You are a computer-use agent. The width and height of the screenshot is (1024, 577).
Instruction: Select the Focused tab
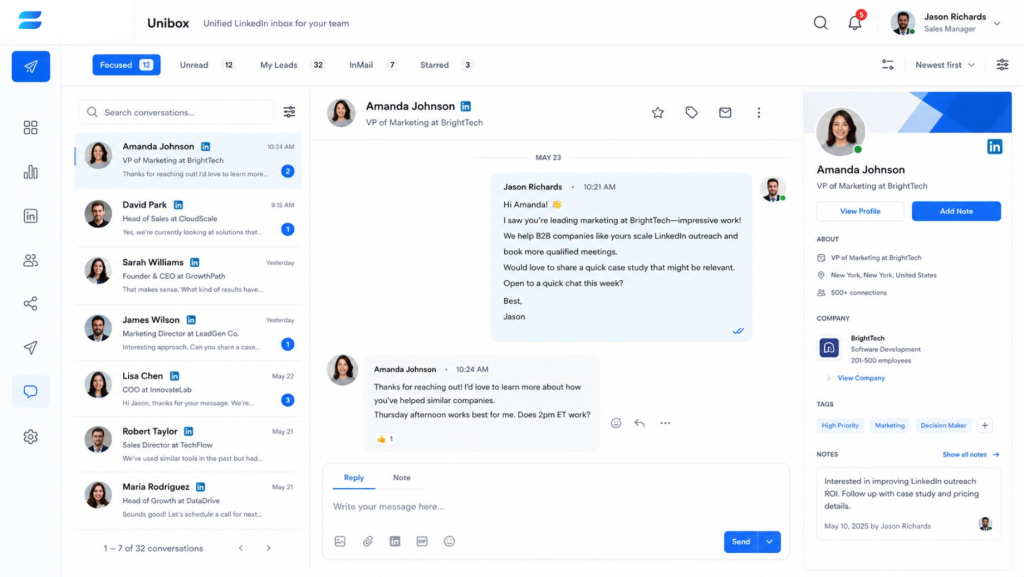[126, 65]
